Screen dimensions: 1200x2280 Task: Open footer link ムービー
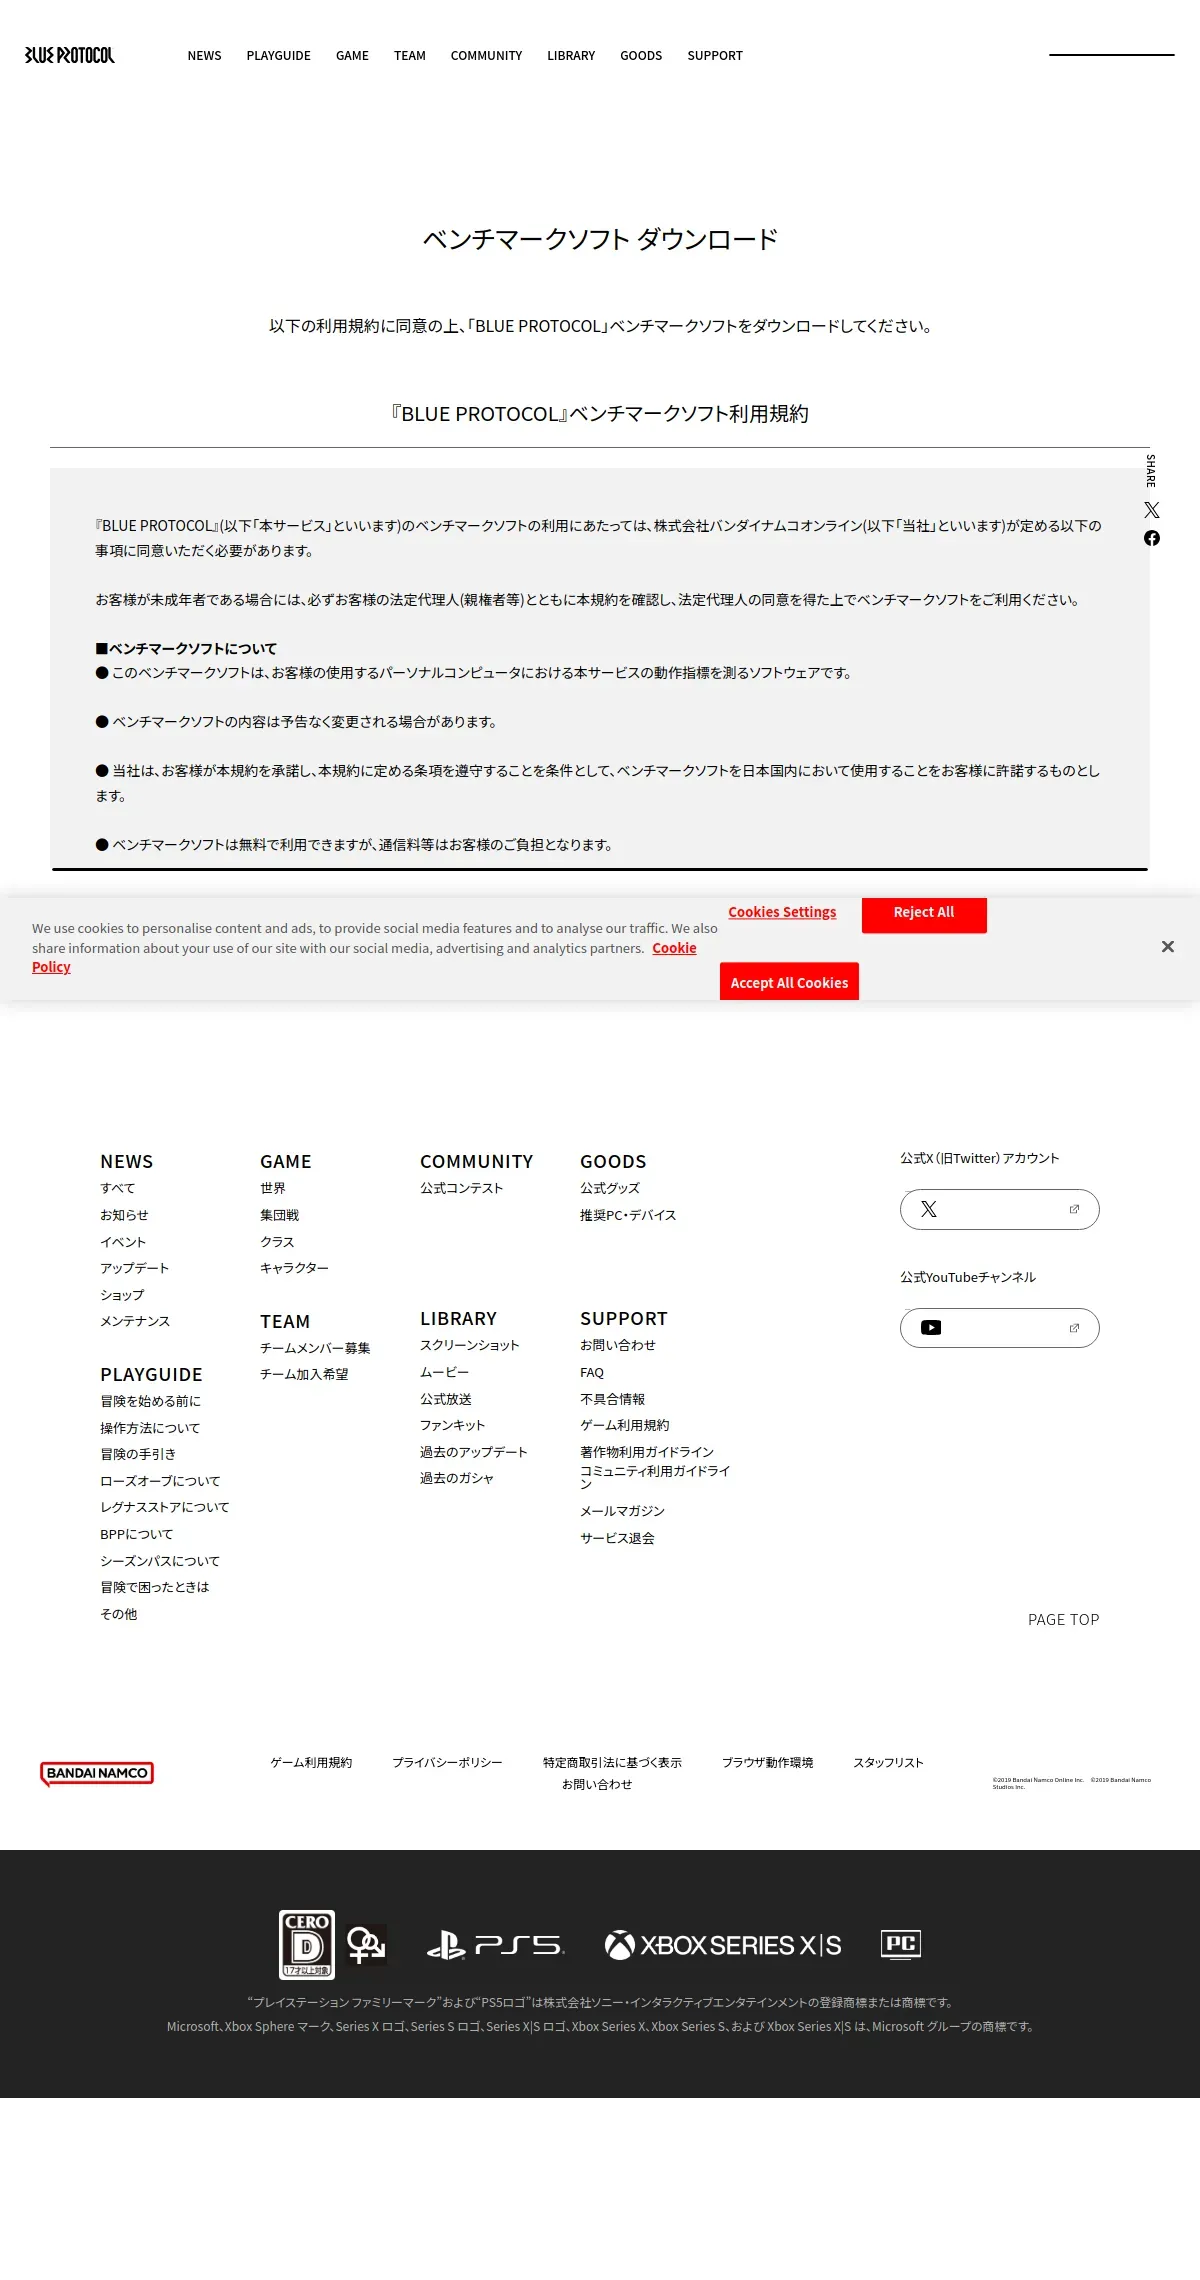[444, 1372]
